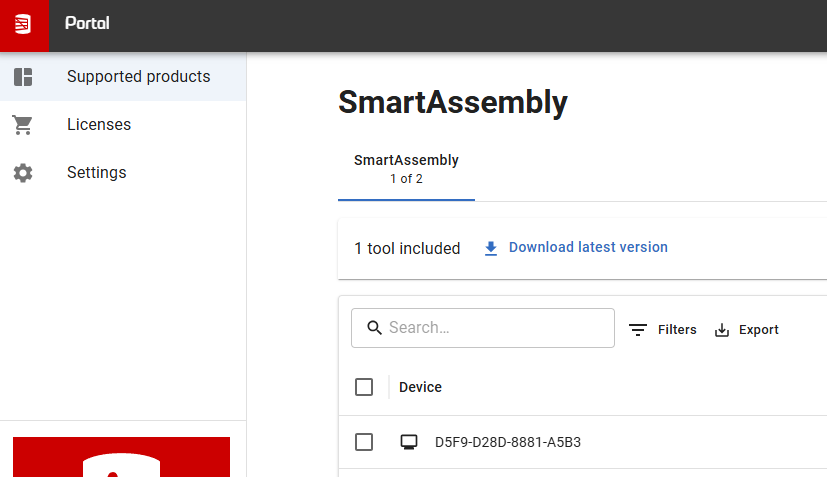Select the SmartAssembly 1 of 2 tab
Image resolution: width=827 pixels, height=477 pixels.
pyautogui.click(x=406, y=169)
